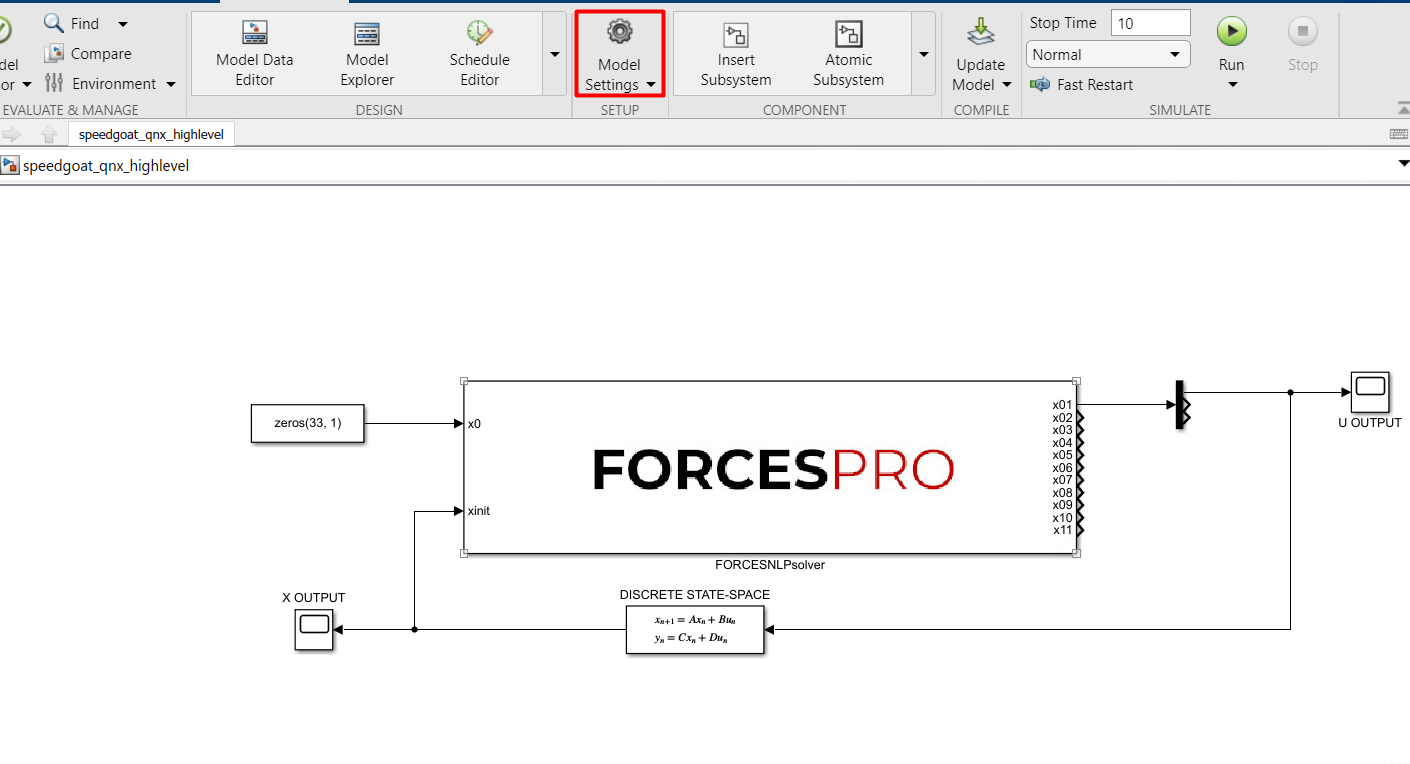The width and height of the screenshot is (1410, 764).
Task: Open the simulation mode Normal dropdown
Action: point(1107,55)
